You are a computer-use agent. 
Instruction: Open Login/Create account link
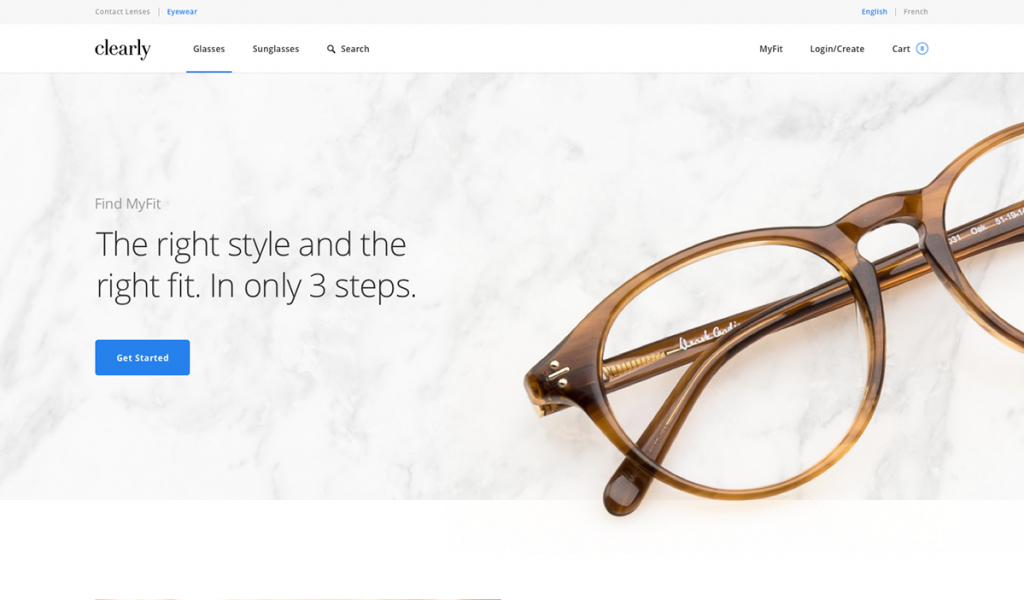837,49
